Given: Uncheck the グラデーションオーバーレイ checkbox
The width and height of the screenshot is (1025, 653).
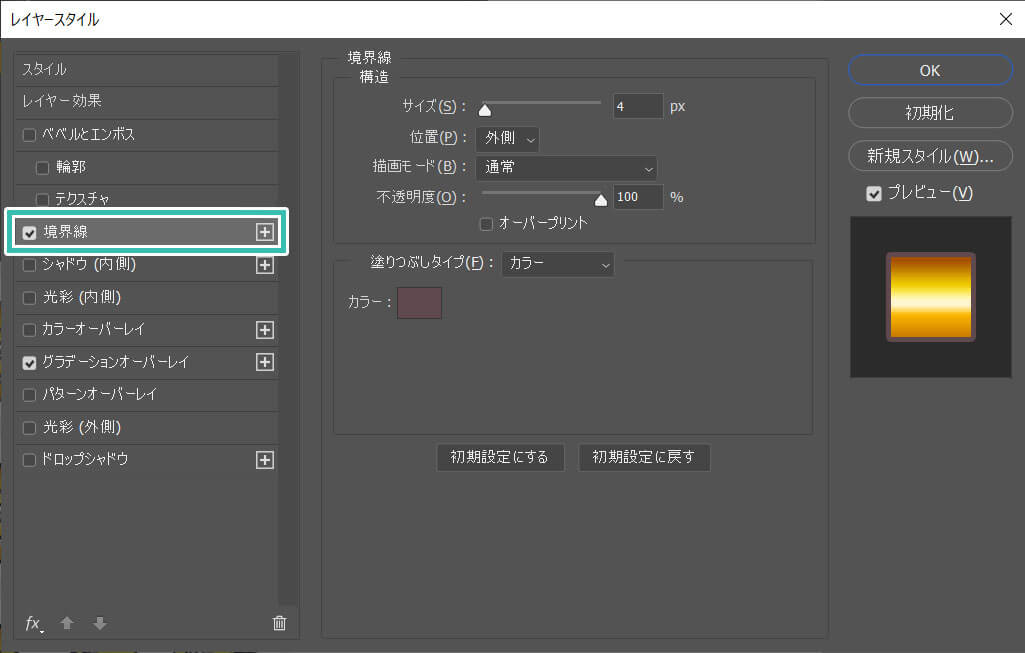Looking at the screenshot, I should [x=29, y=363].
